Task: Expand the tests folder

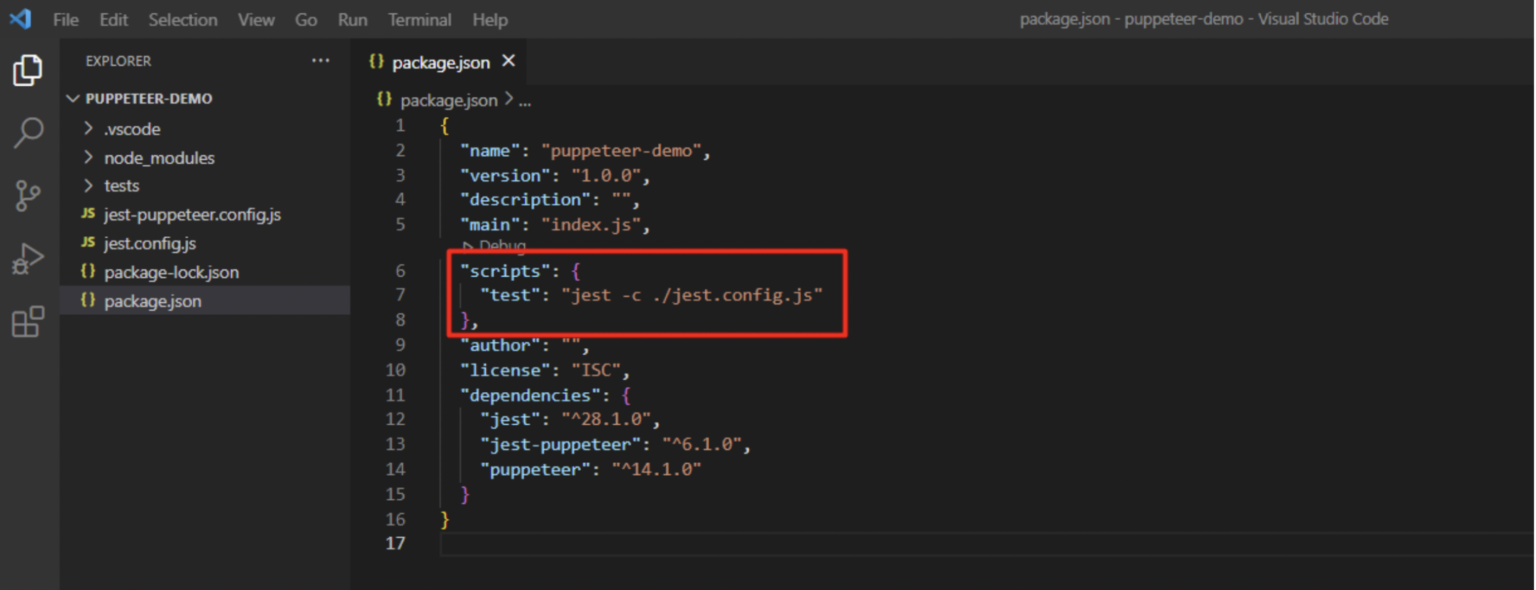Action: pos(87,185)
